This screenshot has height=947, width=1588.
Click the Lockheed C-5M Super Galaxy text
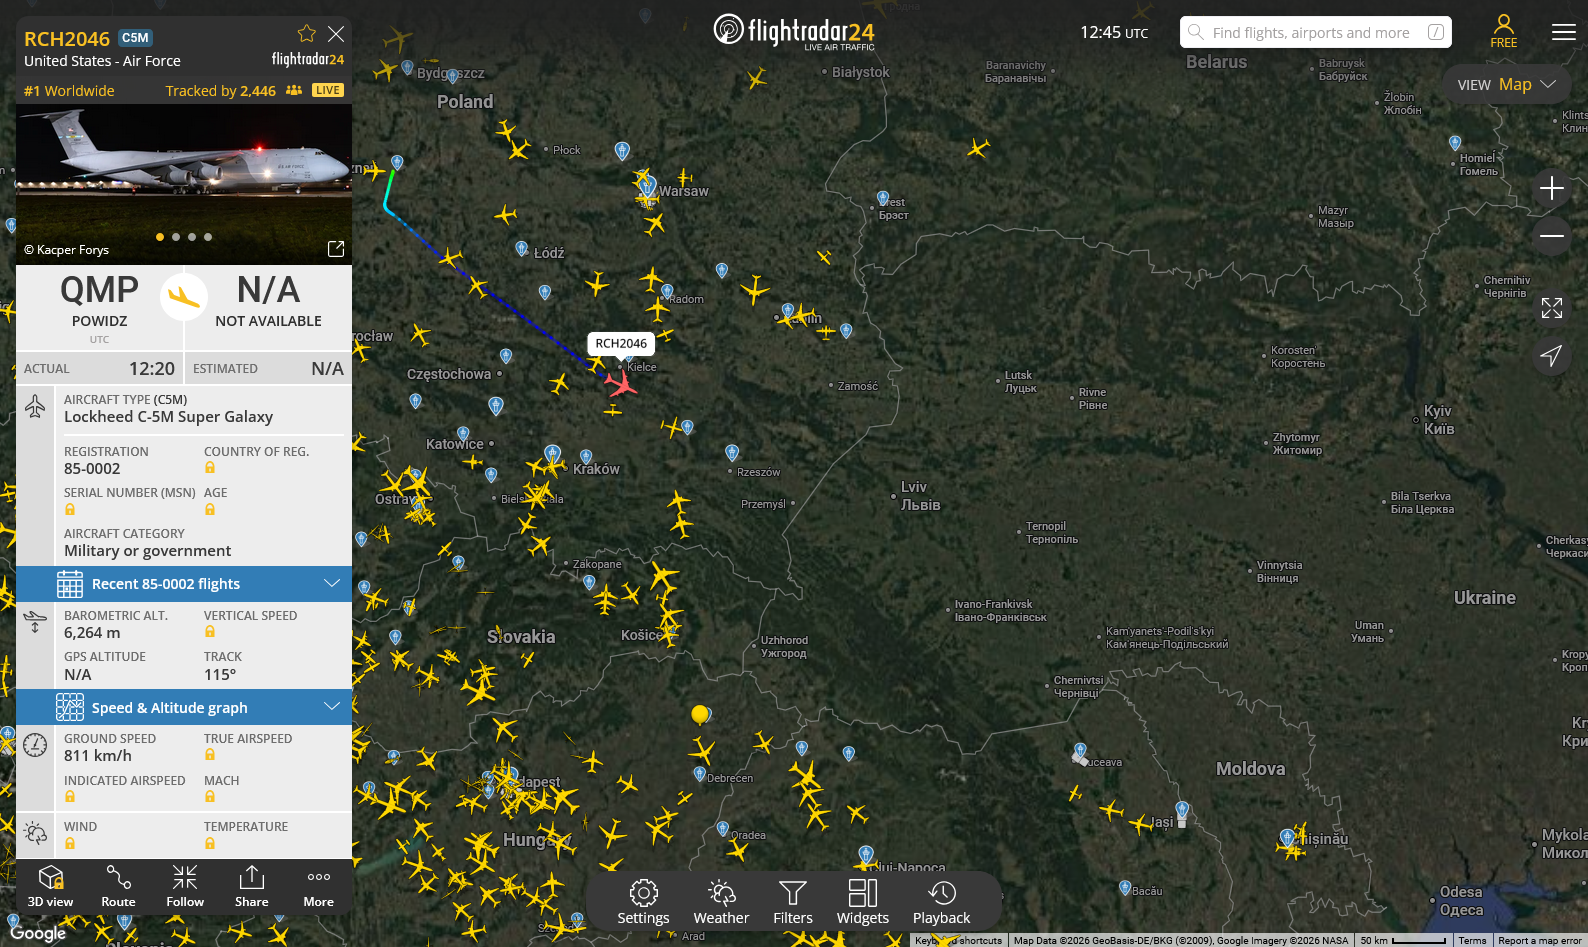(168, 417)
